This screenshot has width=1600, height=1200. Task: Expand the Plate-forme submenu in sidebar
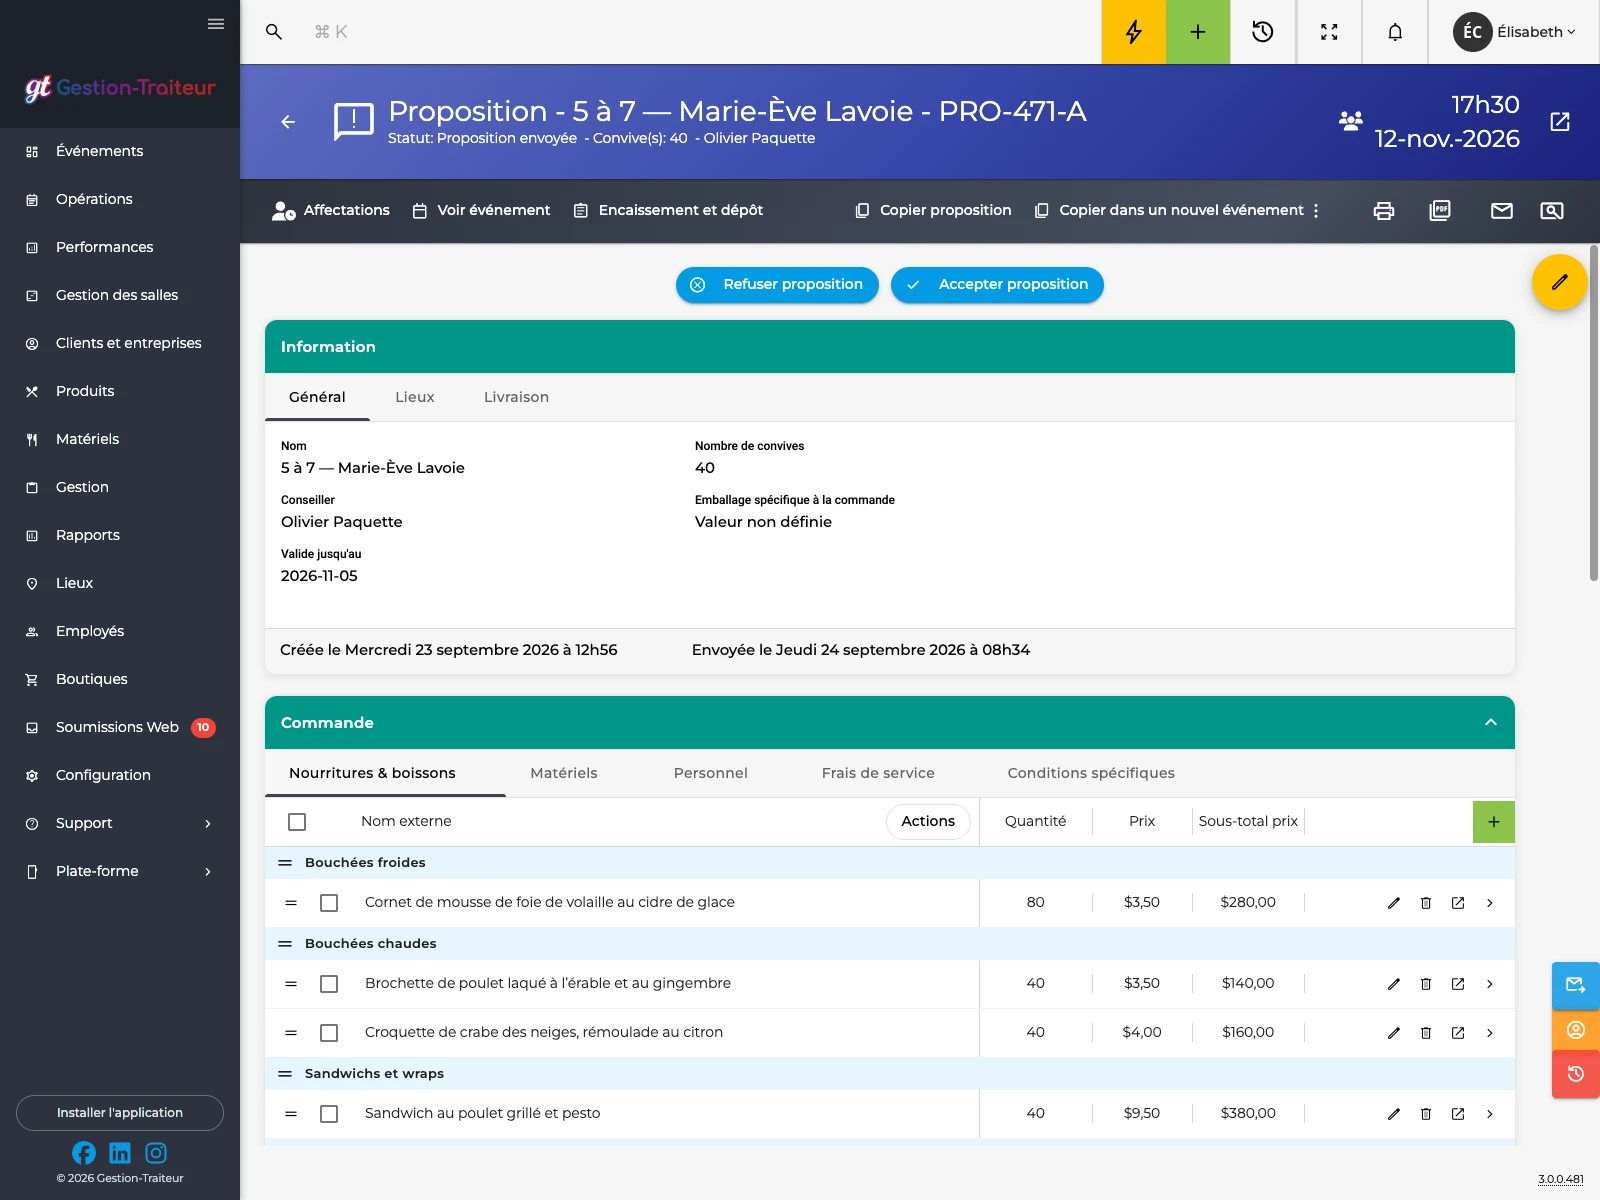pos(120,871)
